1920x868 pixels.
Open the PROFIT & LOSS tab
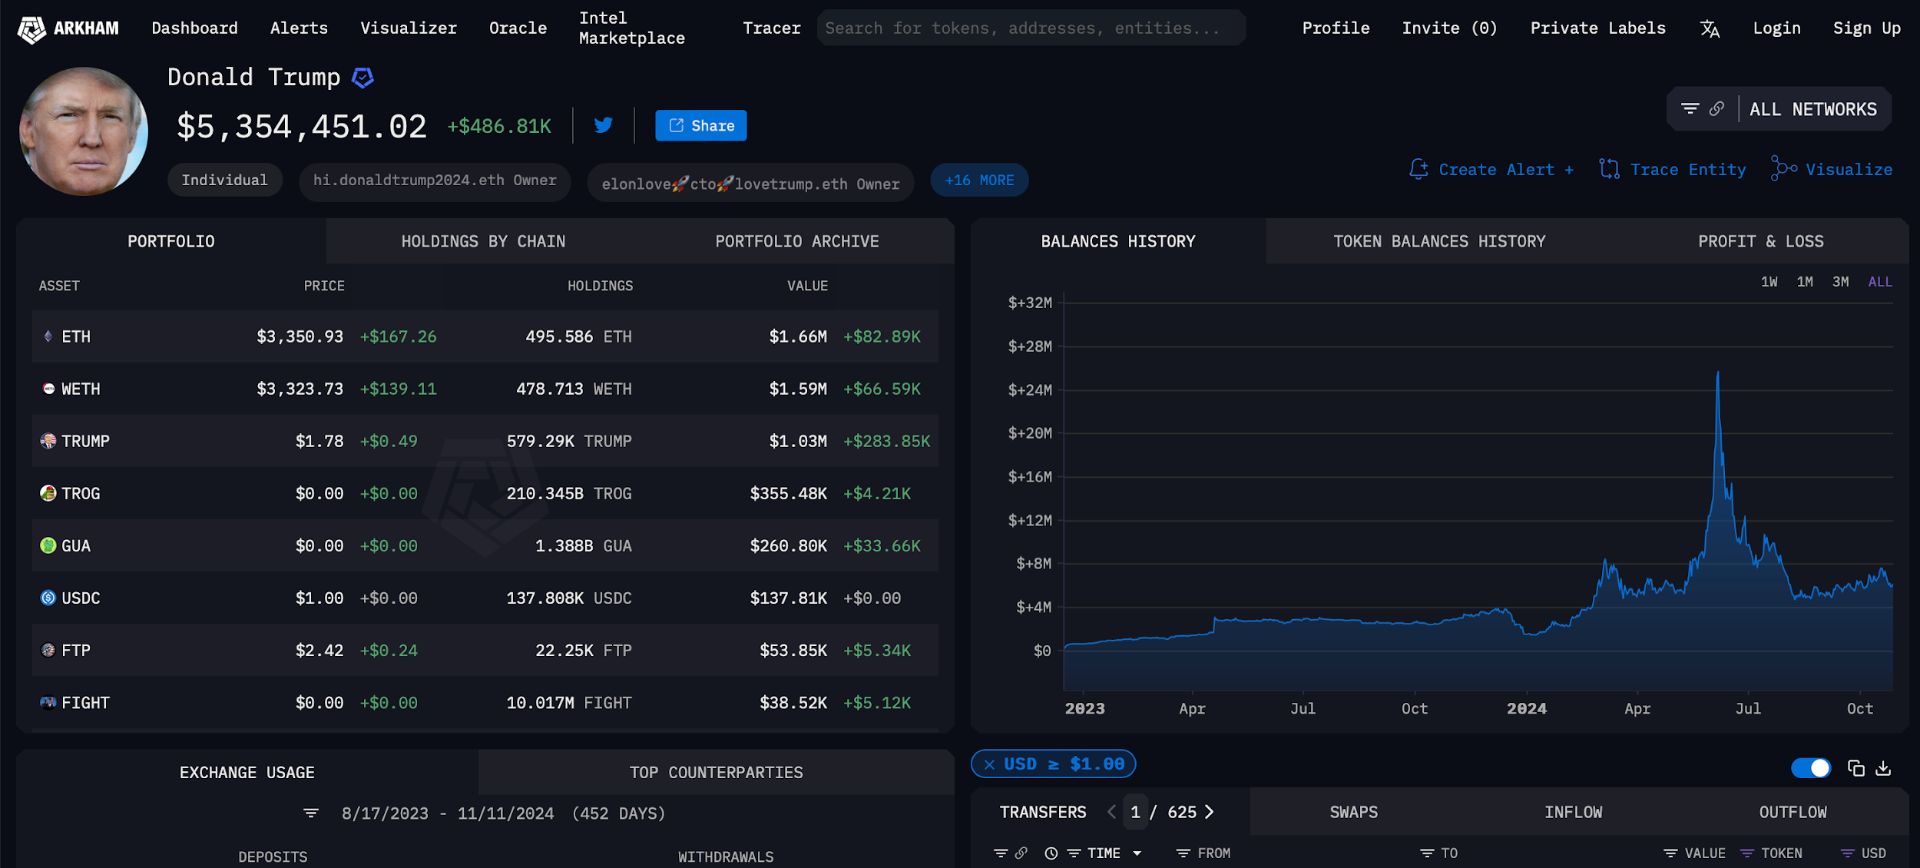(x=1760, y=241)
